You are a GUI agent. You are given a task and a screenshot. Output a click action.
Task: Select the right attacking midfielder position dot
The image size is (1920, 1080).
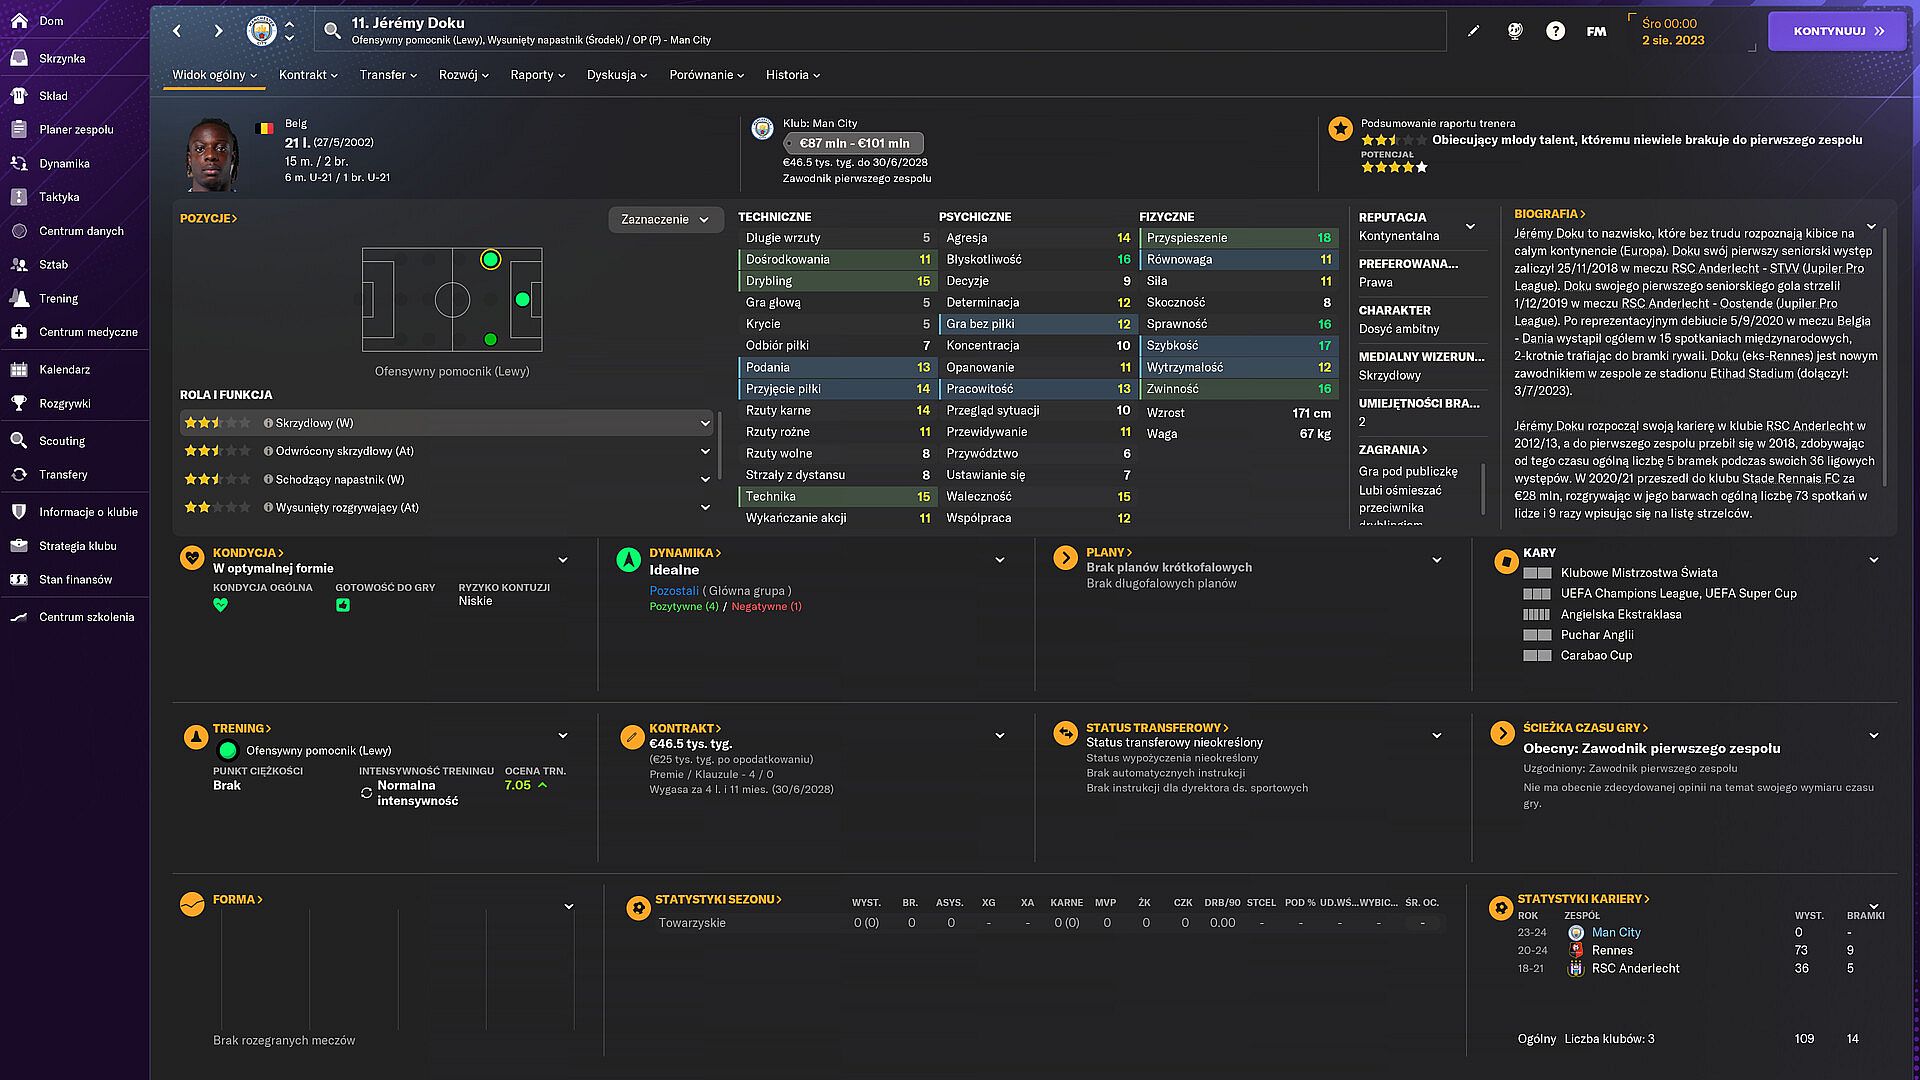[x=490, y=340]
